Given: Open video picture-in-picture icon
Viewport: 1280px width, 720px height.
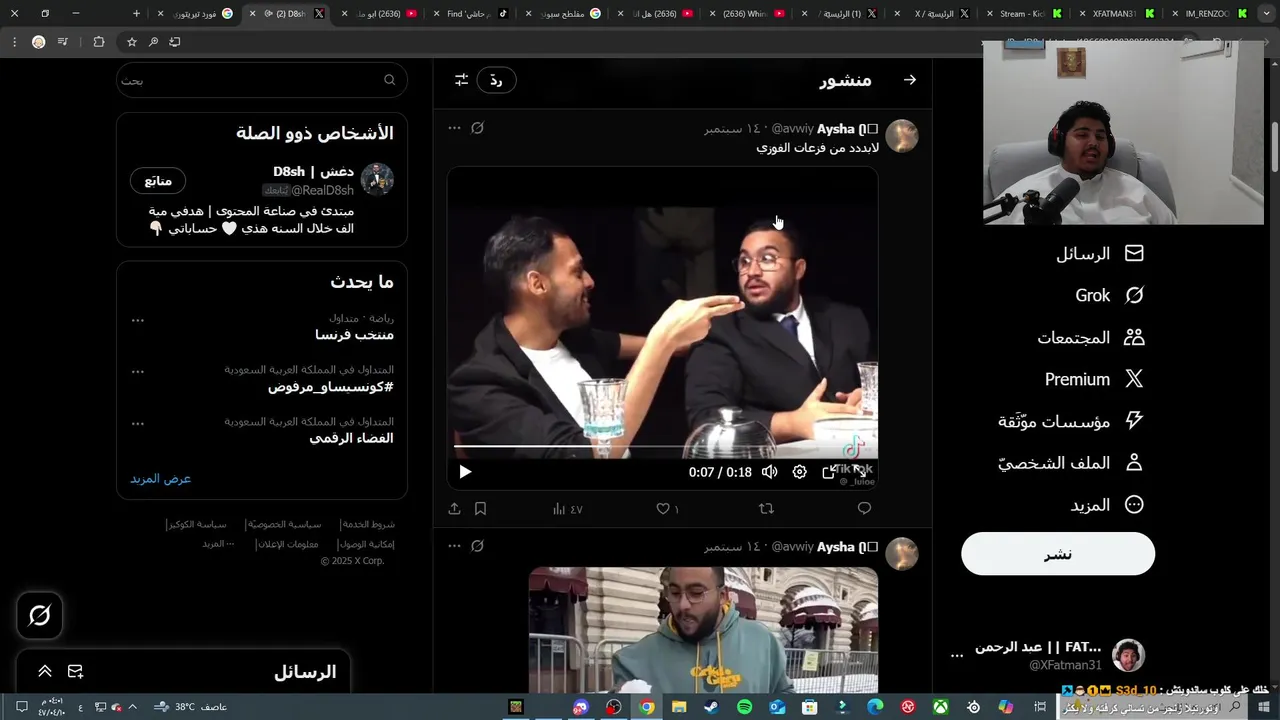Looking at the screenshot, I should pos(829,472).
